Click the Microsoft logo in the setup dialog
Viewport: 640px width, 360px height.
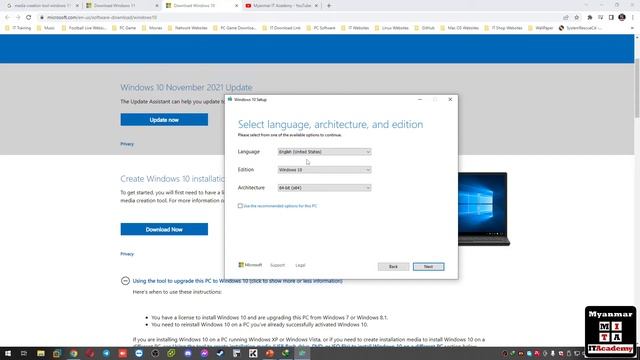(x=250, y=265)
